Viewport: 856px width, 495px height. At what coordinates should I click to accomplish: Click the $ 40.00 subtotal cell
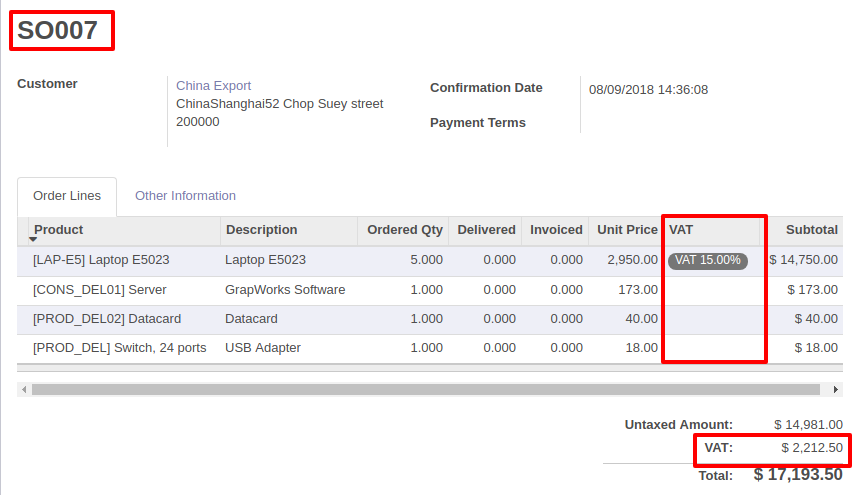(x=816, y=319)
